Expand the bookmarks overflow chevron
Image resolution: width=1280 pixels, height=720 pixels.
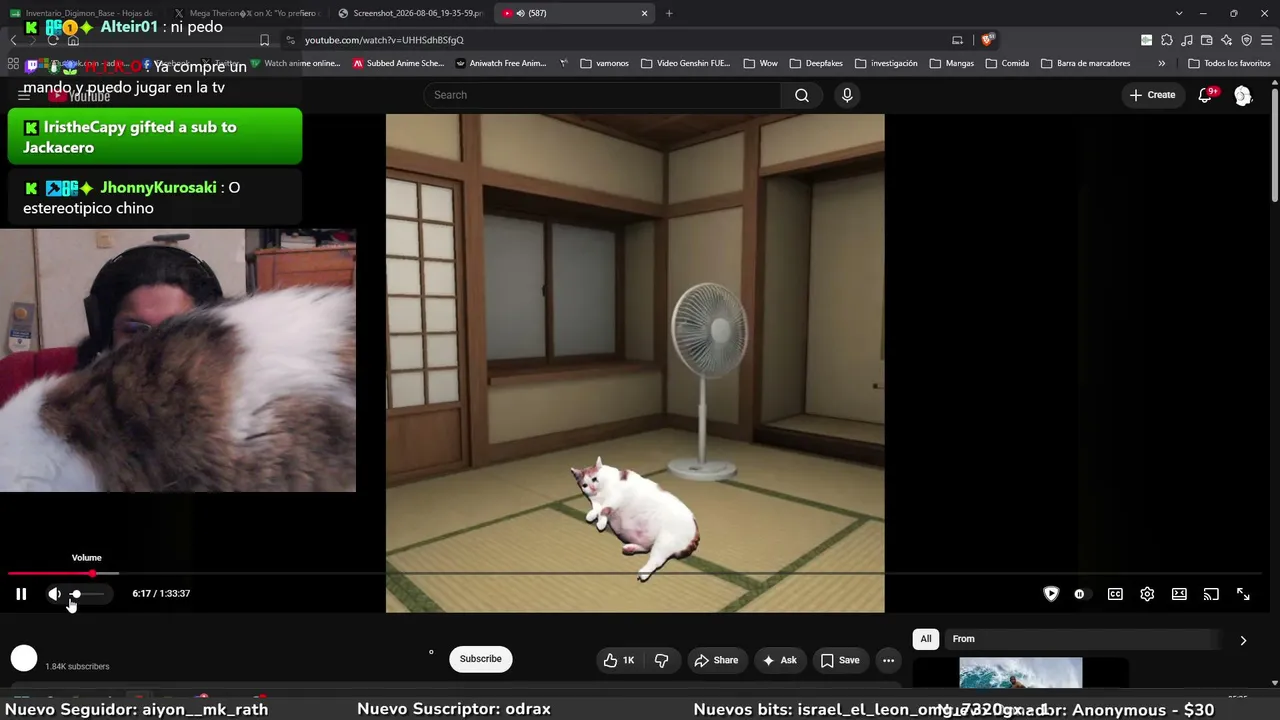tap(1161, 63)
